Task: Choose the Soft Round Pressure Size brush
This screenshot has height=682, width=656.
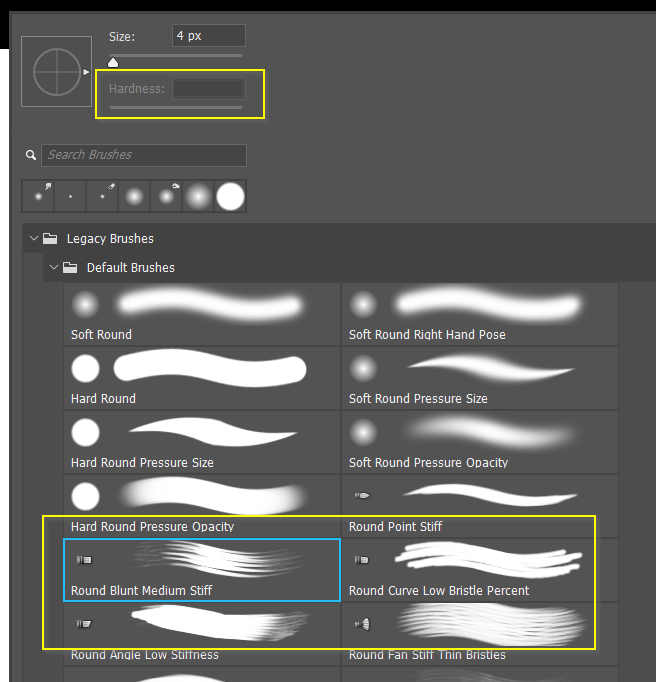Action: [x=480, y=378]
